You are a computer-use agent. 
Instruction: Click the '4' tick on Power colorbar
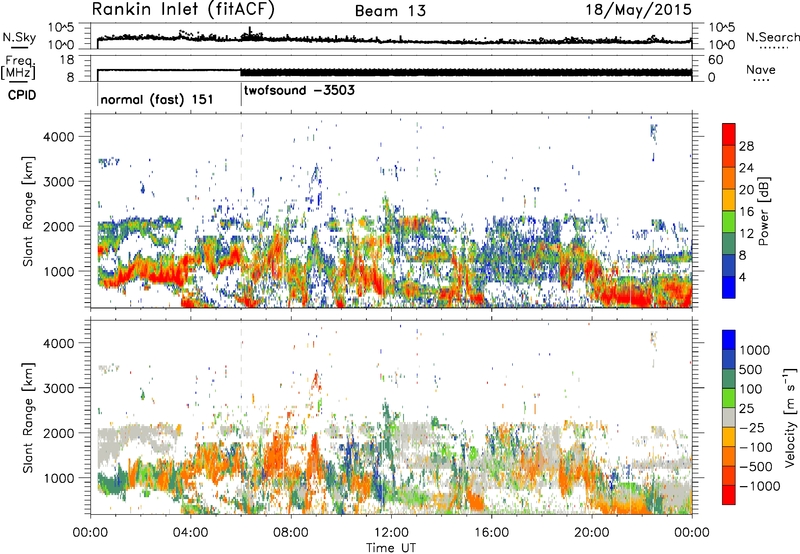click(742, 278)
